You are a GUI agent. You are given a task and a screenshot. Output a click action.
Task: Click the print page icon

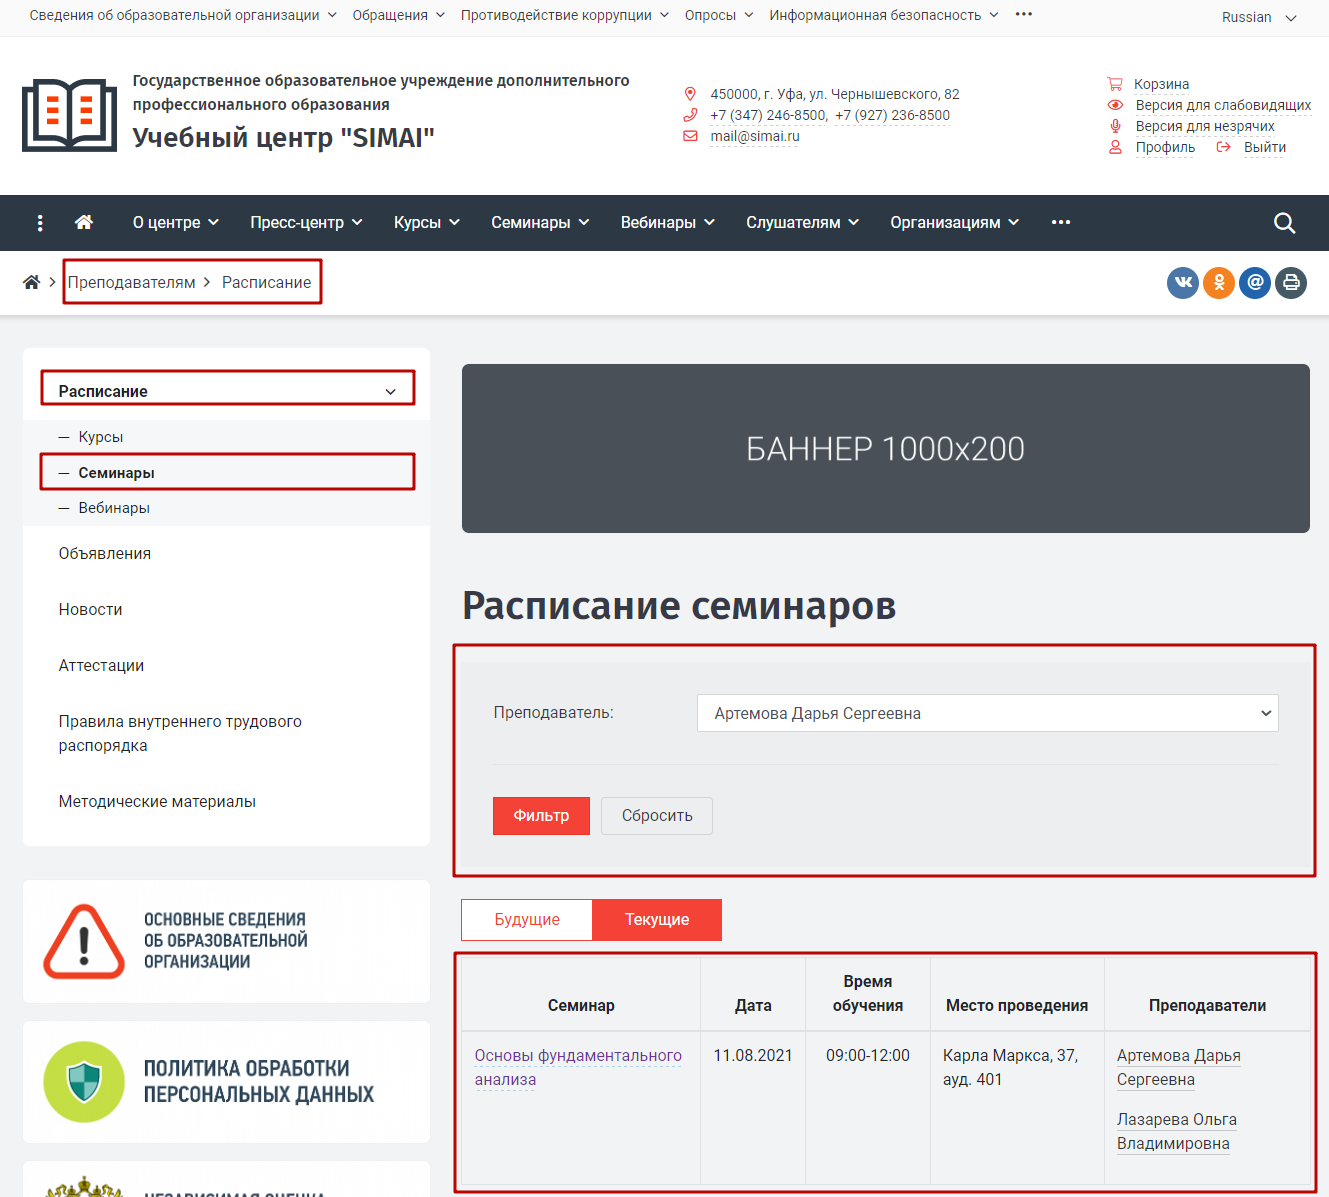point(1291,282)
